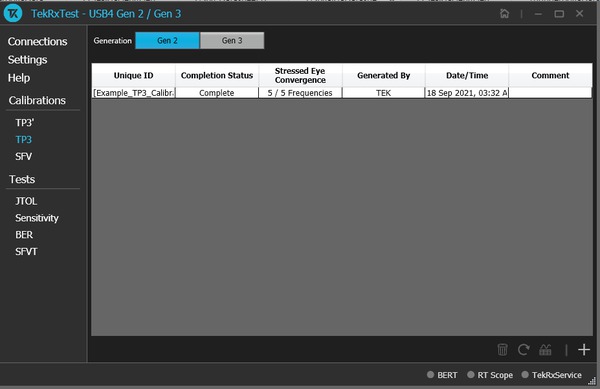Viewport: 600px width, 389px height.
Task: Click Generated By column header
Action: click(383, 75)
